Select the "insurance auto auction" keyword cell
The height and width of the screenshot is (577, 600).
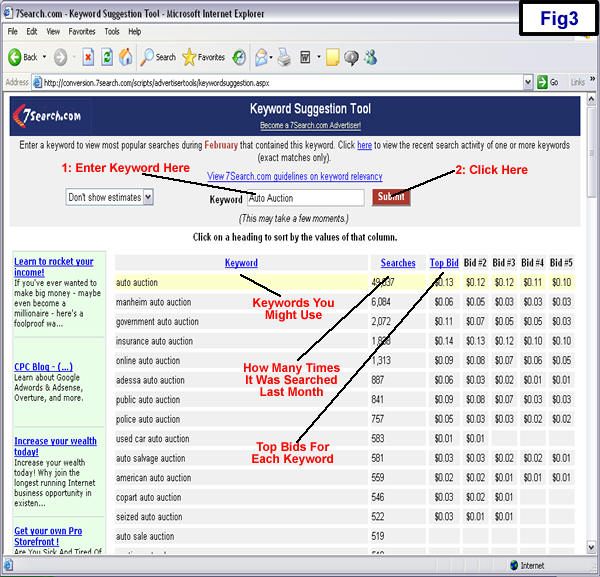(x=241, y=341)
